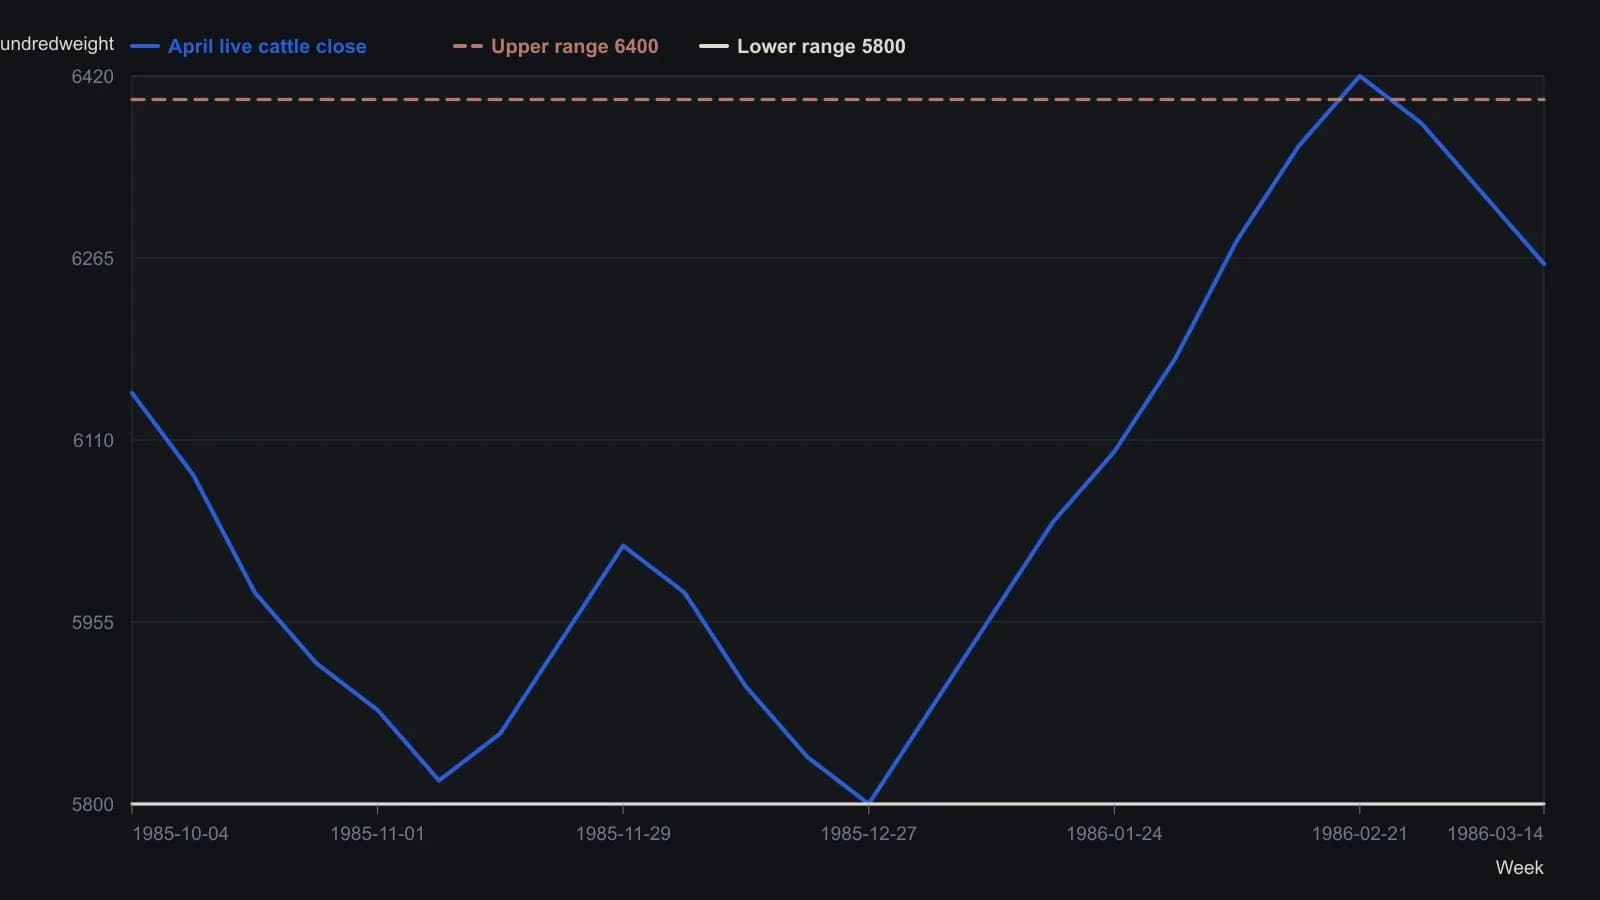
Task: Click the hundredweight y-axis title
Action: (57, 44)
